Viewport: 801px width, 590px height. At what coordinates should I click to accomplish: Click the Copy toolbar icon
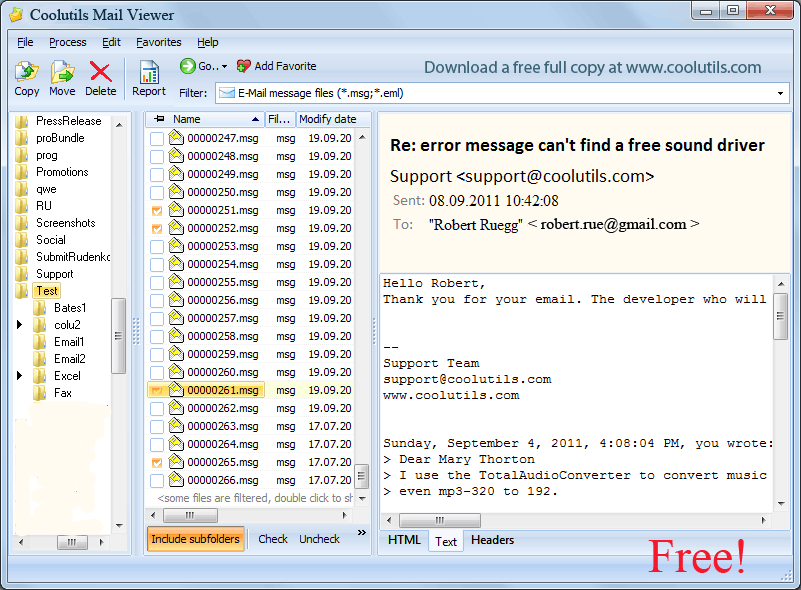click(27, 72)
